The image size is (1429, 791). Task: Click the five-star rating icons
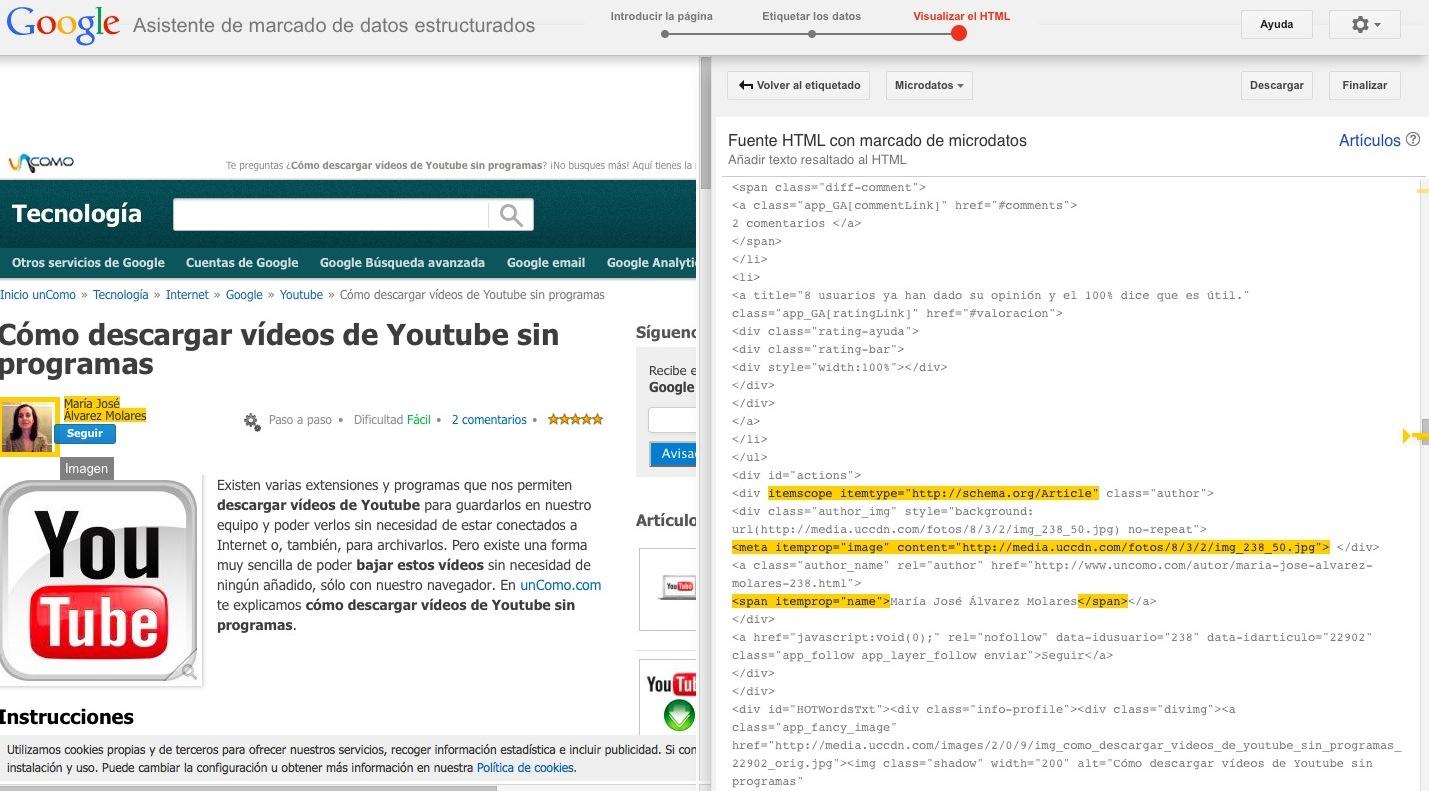point(575,420)
